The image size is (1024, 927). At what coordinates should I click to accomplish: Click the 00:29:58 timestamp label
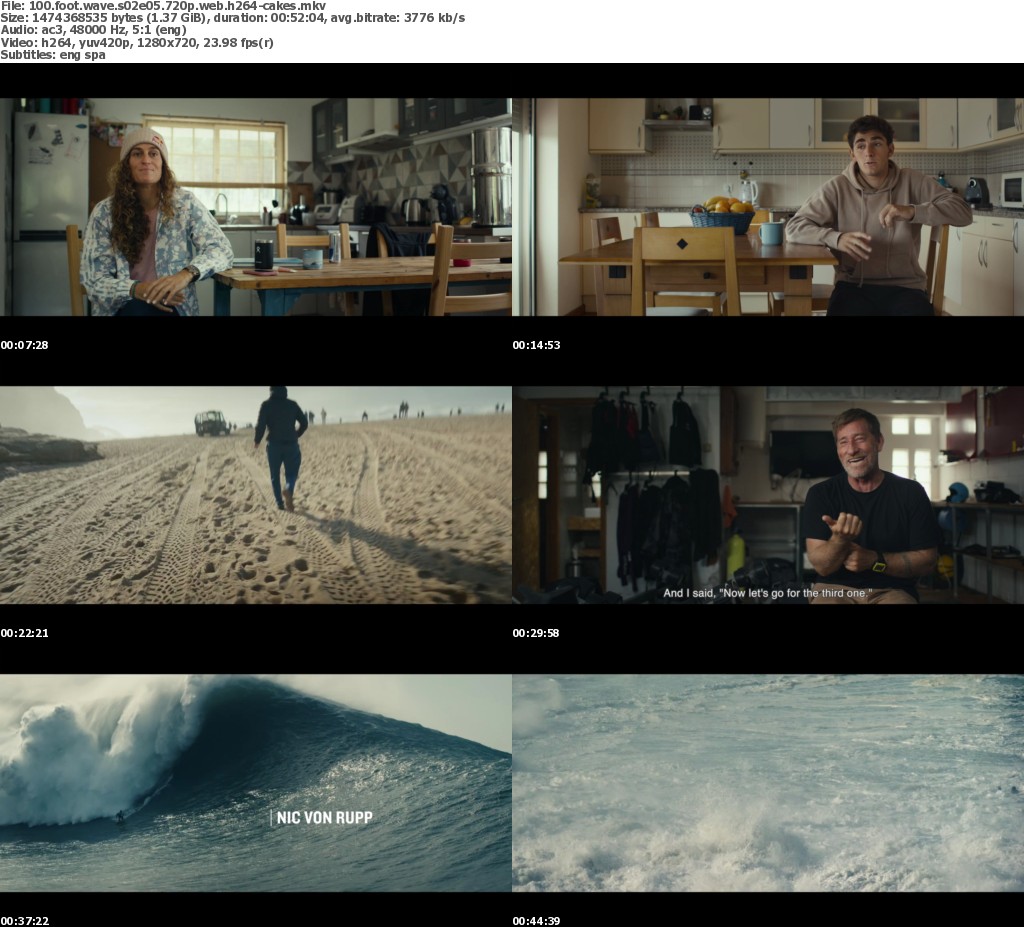pyautogui.click(x=536, y=633)
